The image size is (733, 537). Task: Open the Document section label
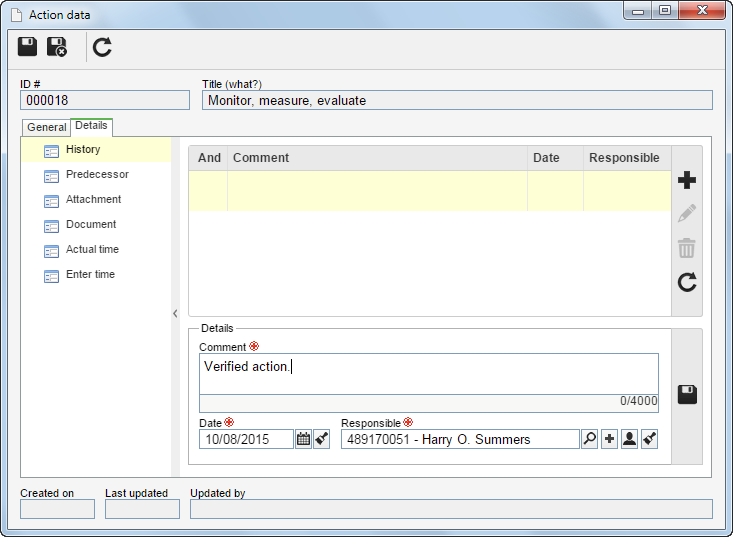[x=91, y=224]
